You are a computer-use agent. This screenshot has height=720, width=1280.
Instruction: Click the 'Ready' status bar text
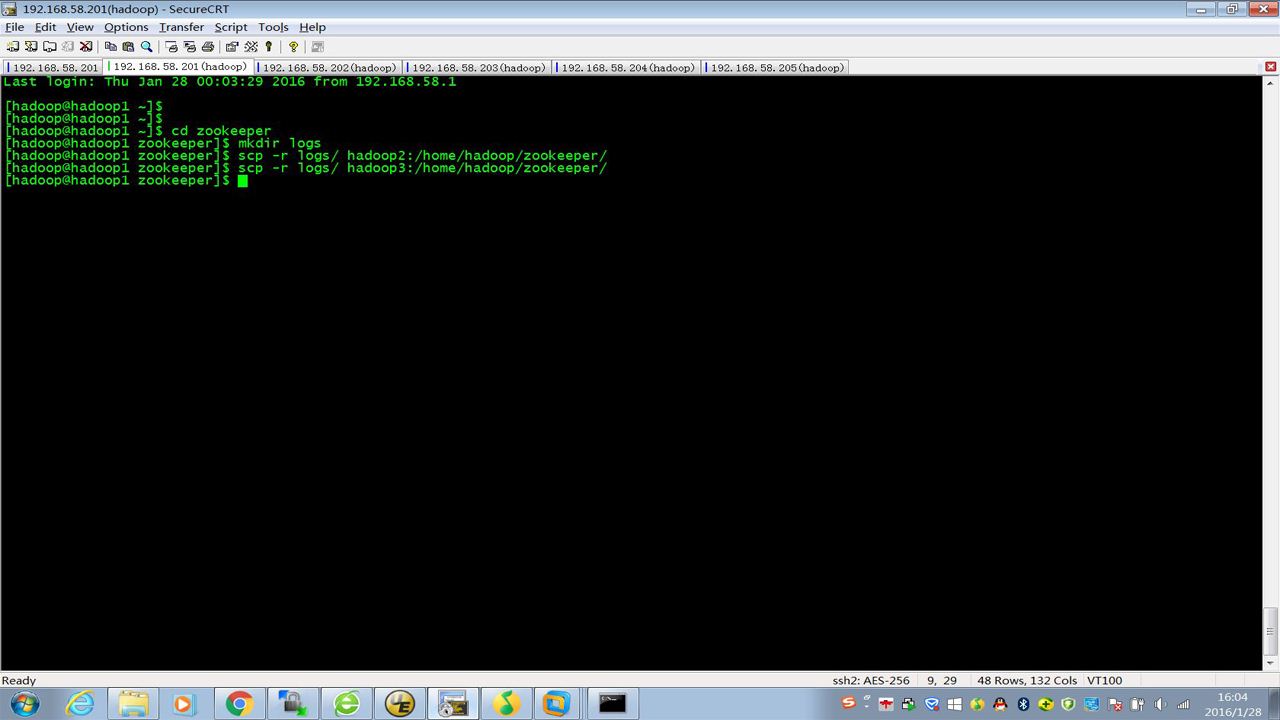[19, 680]
